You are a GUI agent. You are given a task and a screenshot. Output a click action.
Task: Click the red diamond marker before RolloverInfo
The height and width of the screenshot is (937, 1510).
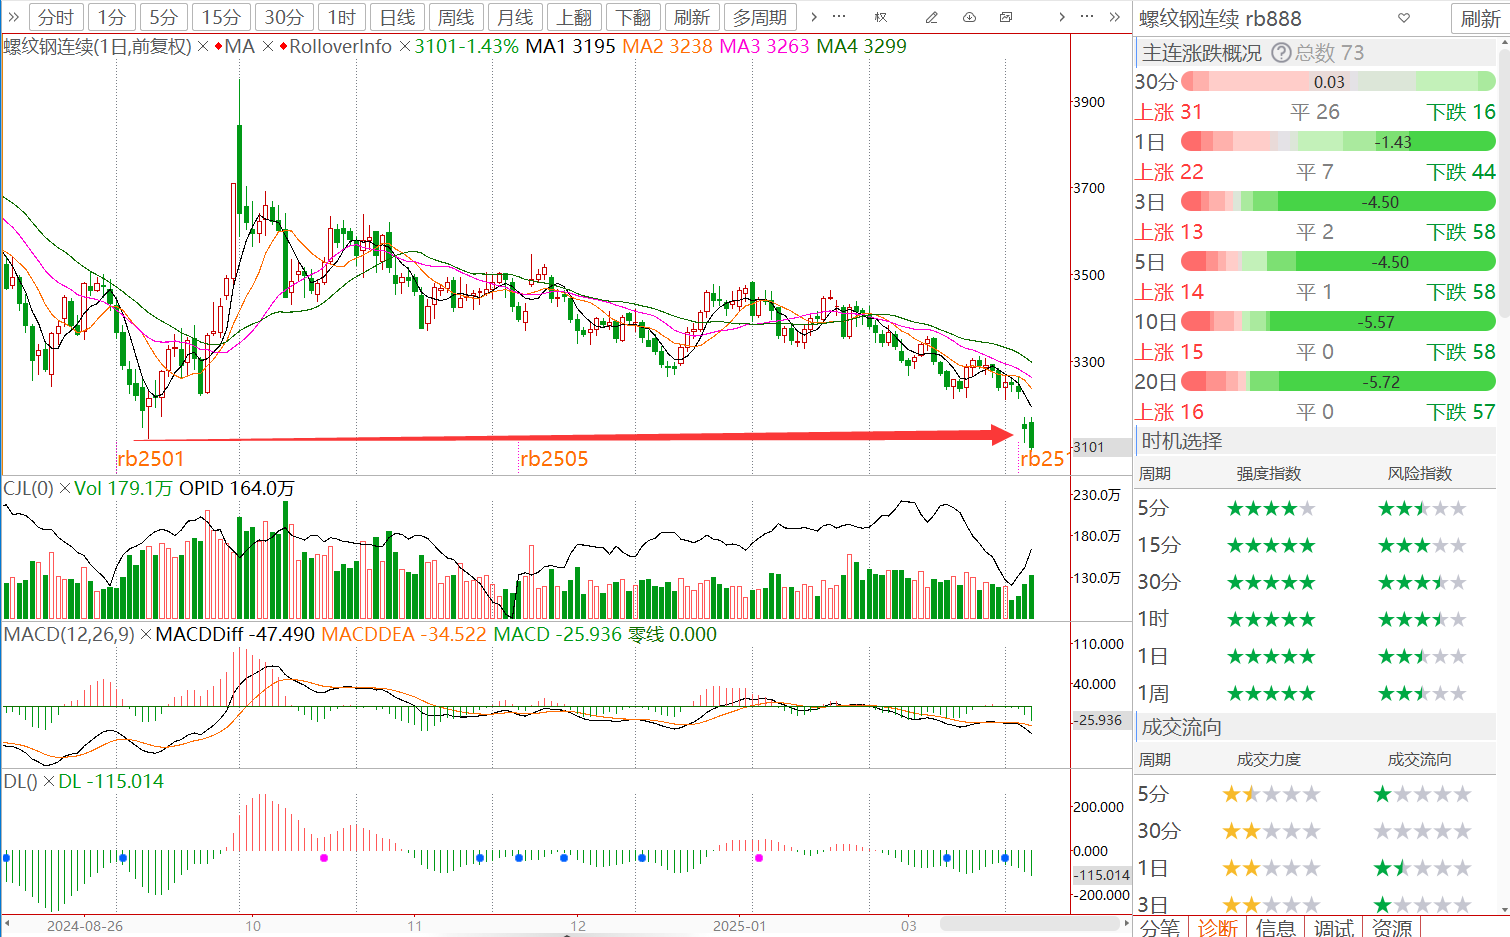pos(283,46)
